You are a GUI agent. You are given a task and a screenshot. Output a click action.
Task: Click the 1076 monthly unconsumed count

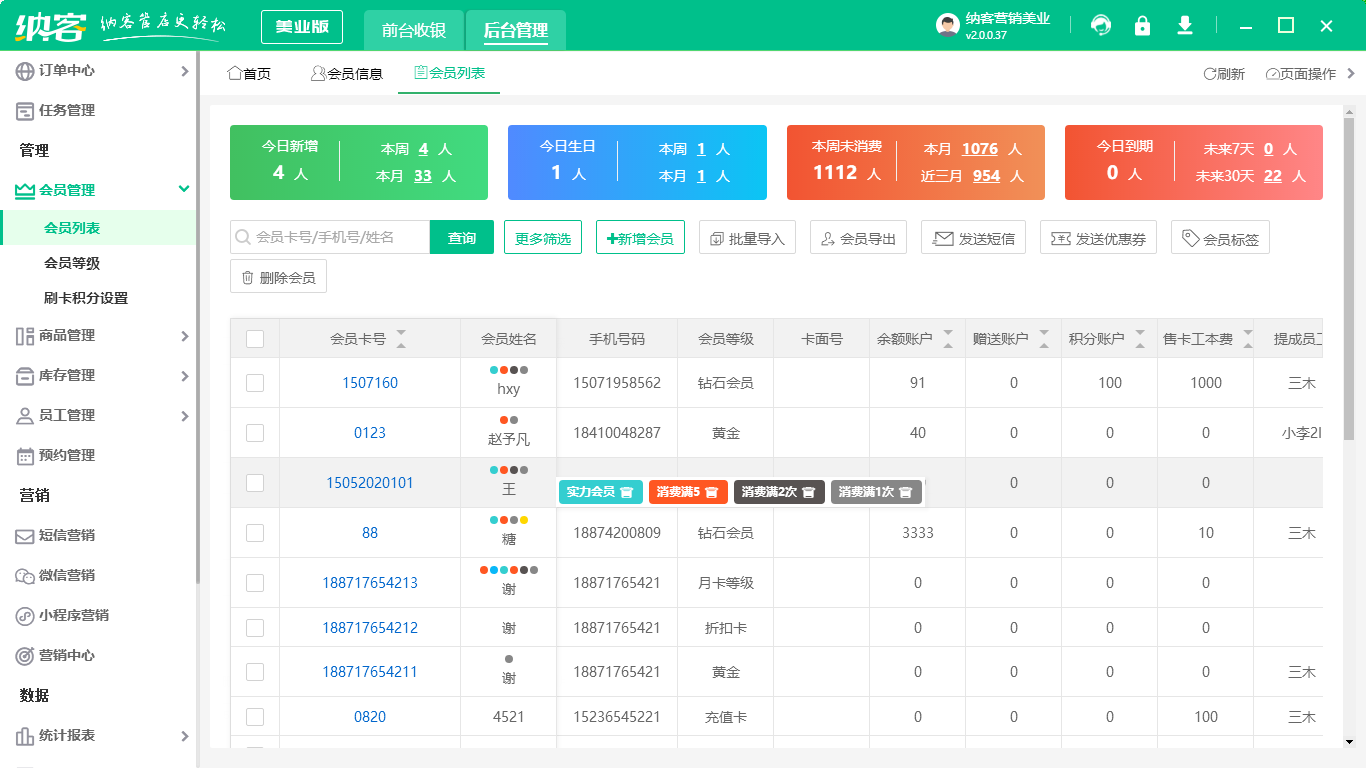click(x=980, y=149)
